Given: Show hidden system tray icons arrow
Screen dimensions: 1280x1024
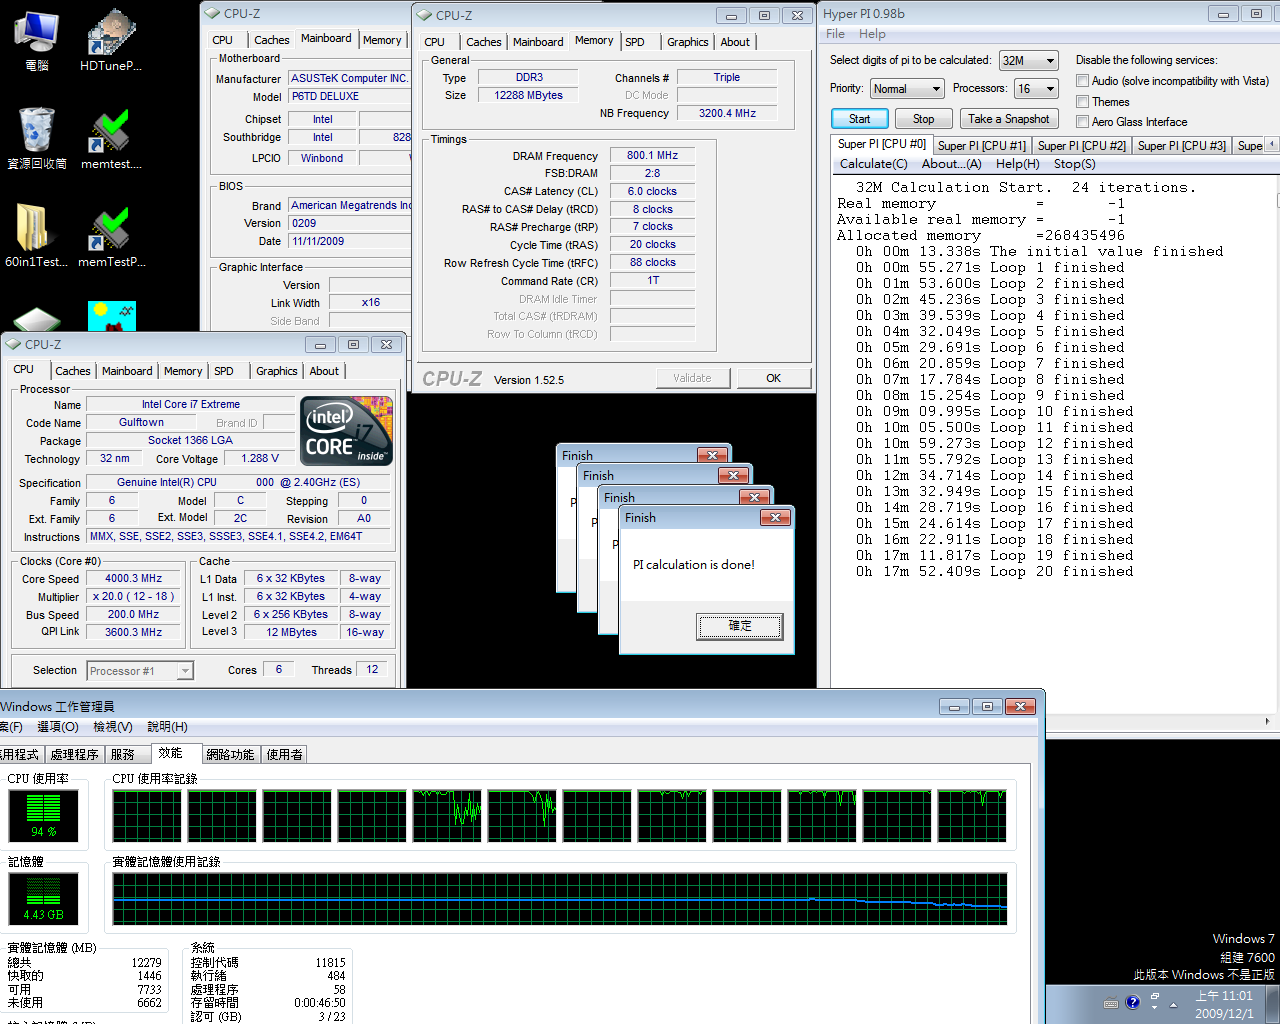Looking at the screenshot, I should (1173, 1004).
